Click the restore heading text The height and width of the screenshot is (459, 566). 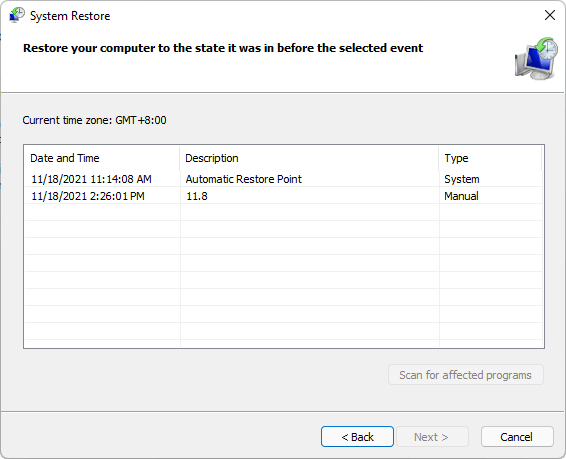tap(223, 48)
